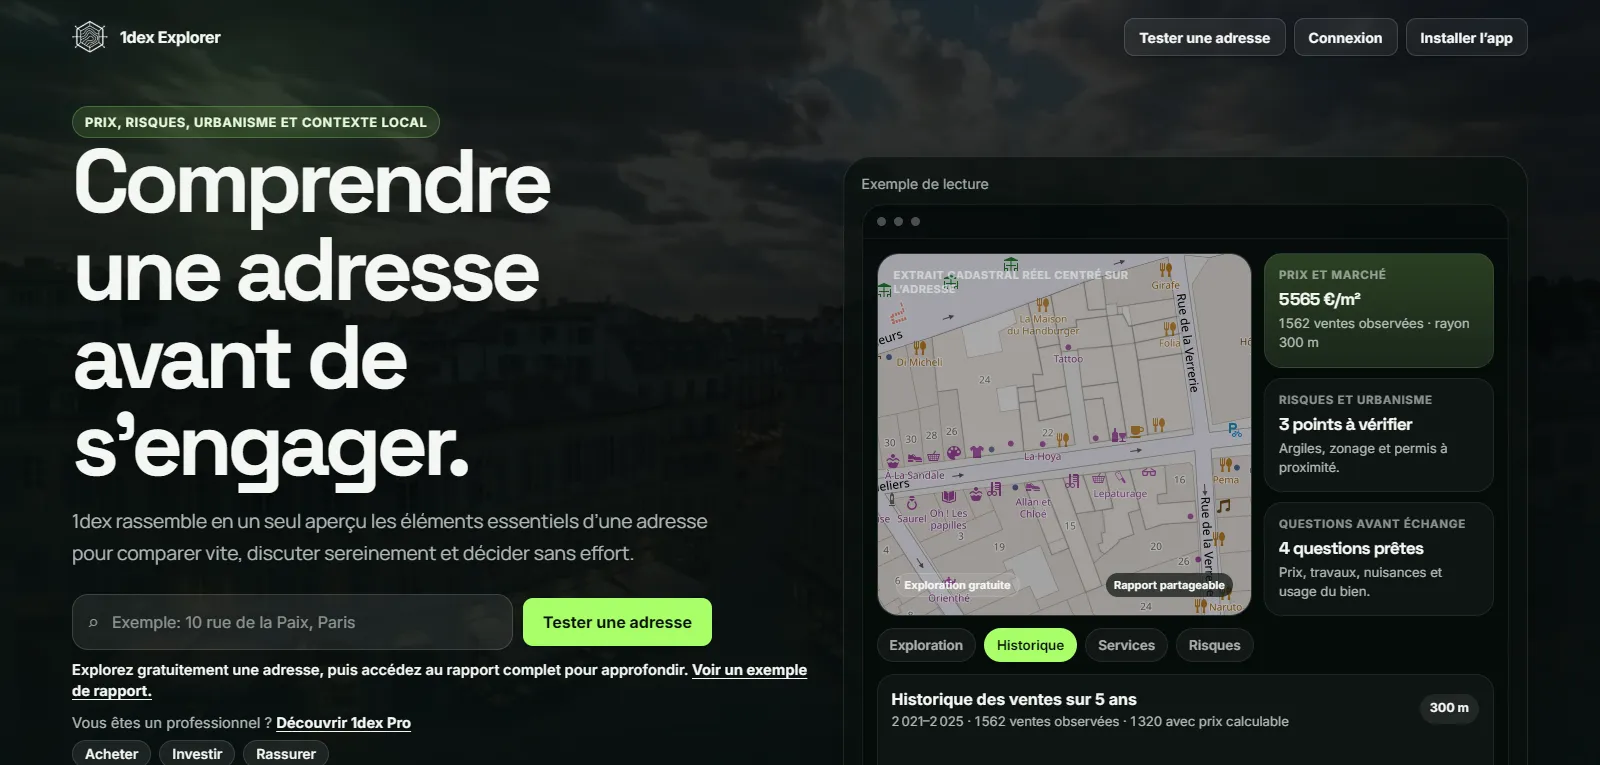Show the Risques tab
The height and width of the screenshot is (765, 1600).
point(1214,645)
